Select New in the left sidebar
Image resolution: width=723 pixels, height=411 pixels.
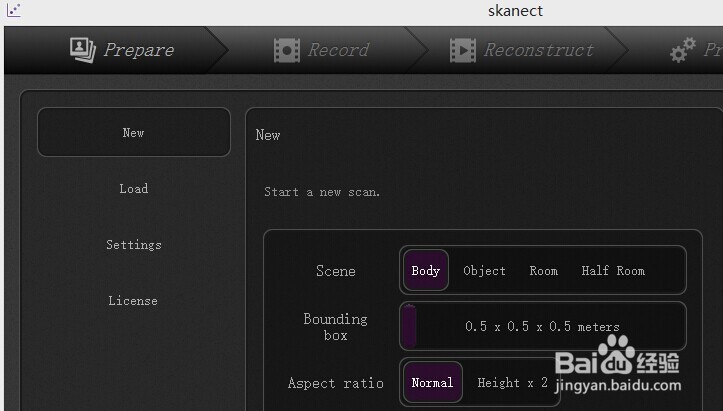[134, 132]
